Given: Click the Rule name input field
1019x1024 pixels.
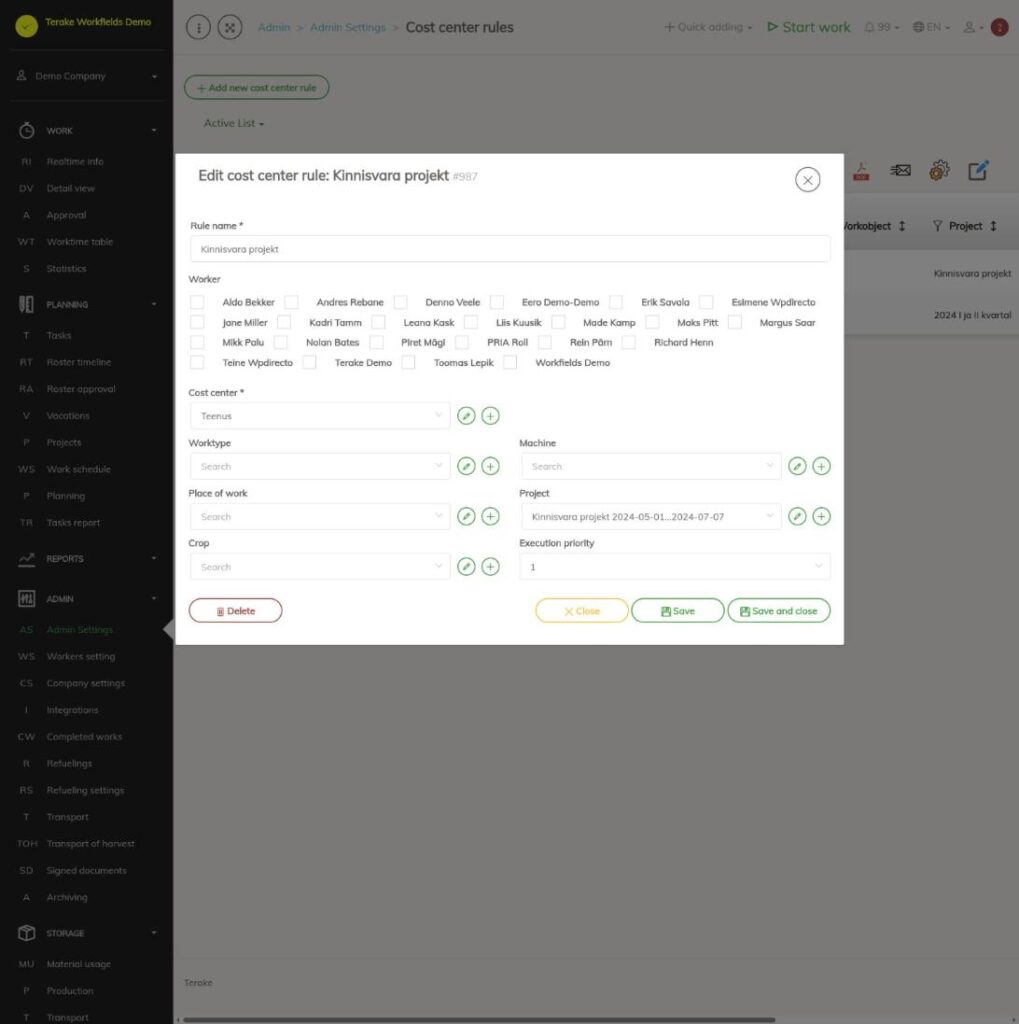Looking at the screenshot, I should click(x=510, y=249).
